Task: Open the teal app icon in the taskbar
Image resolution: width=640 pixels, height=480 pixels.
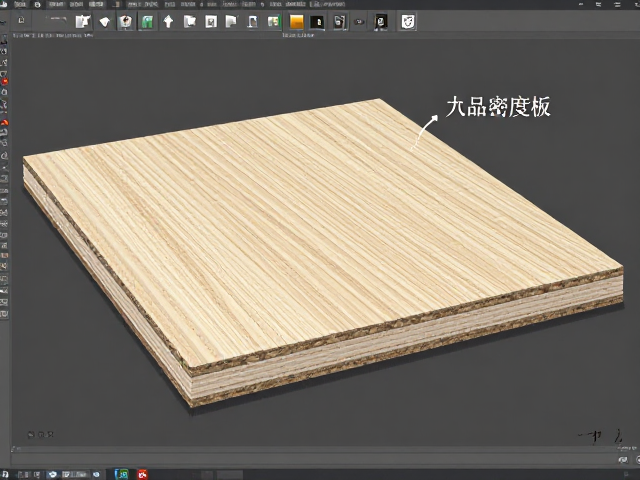Action: 121,474
